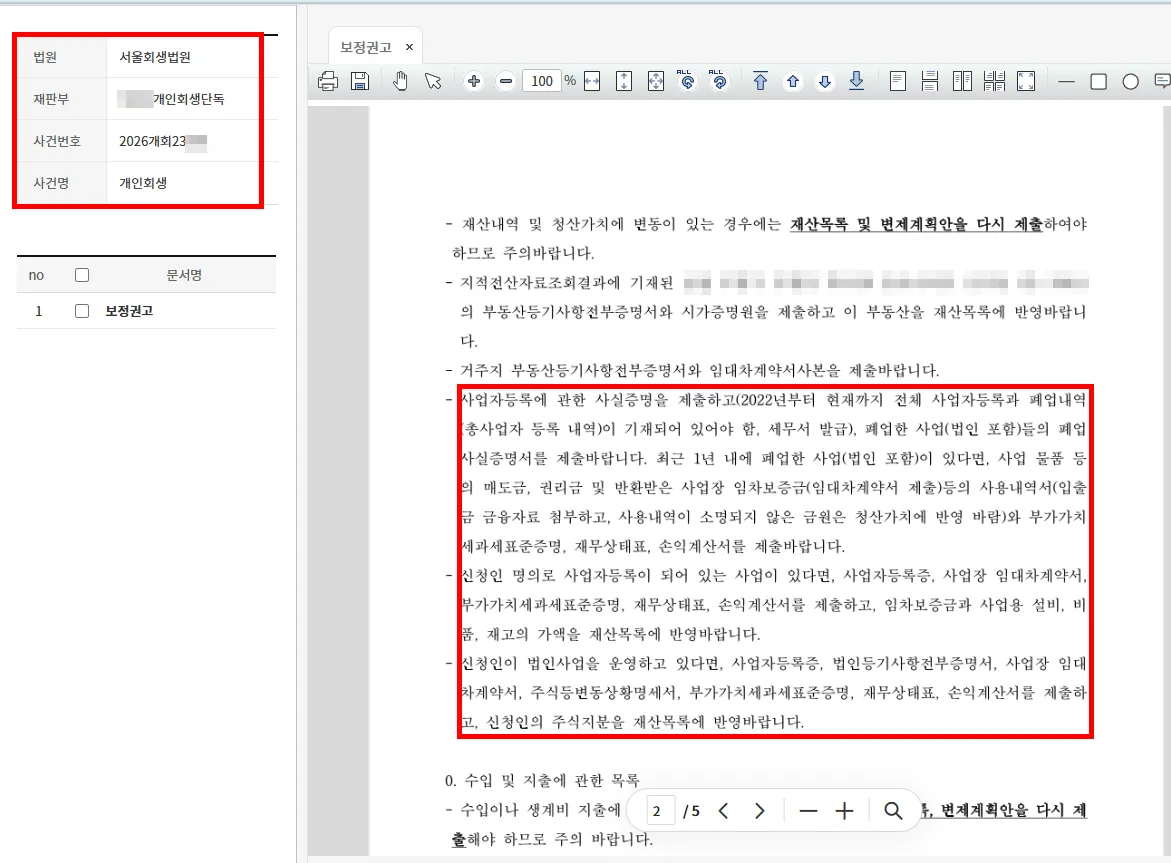This screenshot has height=863, width=1171.
Task: Select the rectangle drawing tool
Action: click(1099, 81)
